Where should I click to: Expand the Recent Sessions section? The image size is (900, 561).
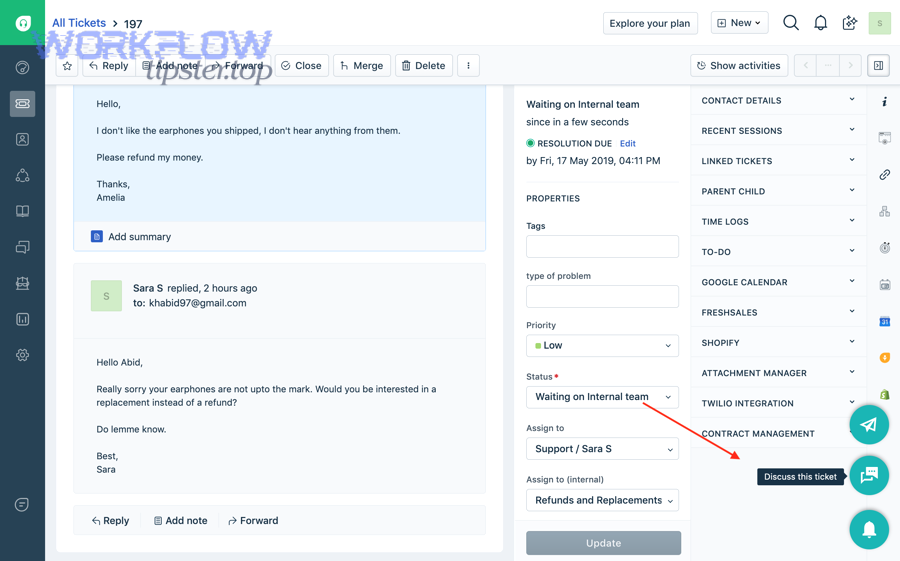pos(778,131)
